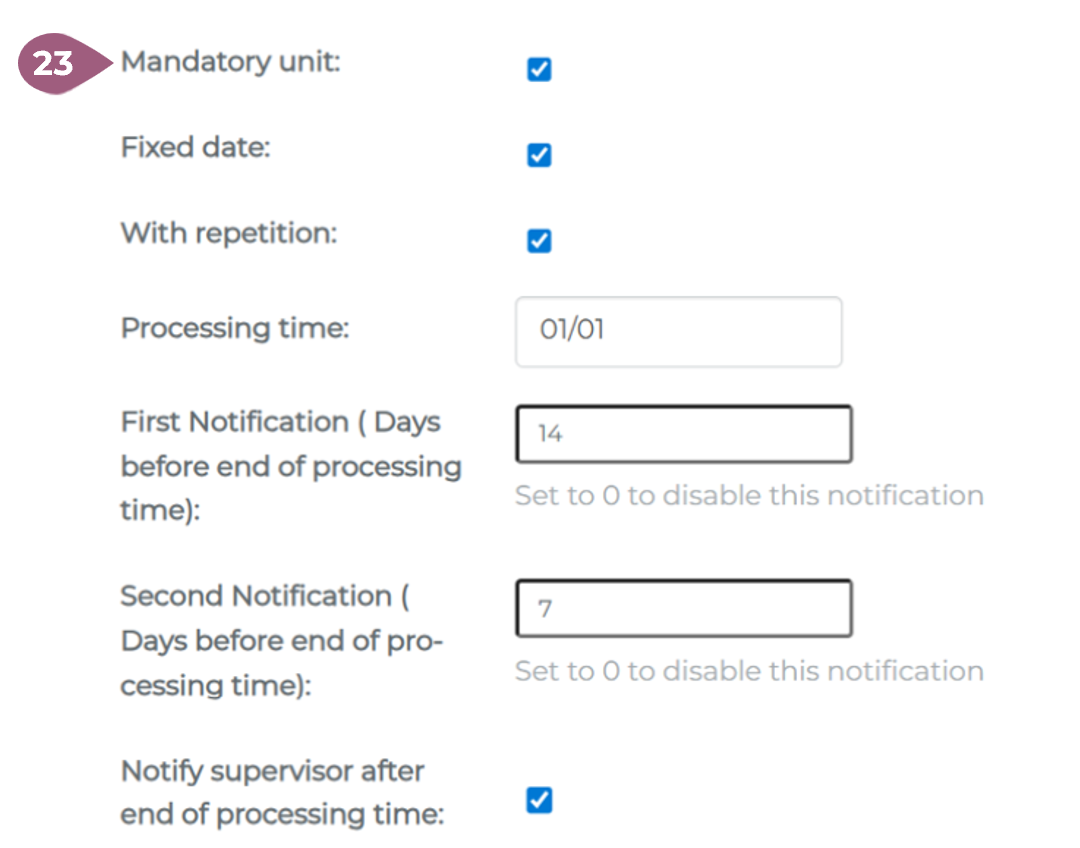
Task: Disable the With repetition checkbox
Action: (539, 242)
